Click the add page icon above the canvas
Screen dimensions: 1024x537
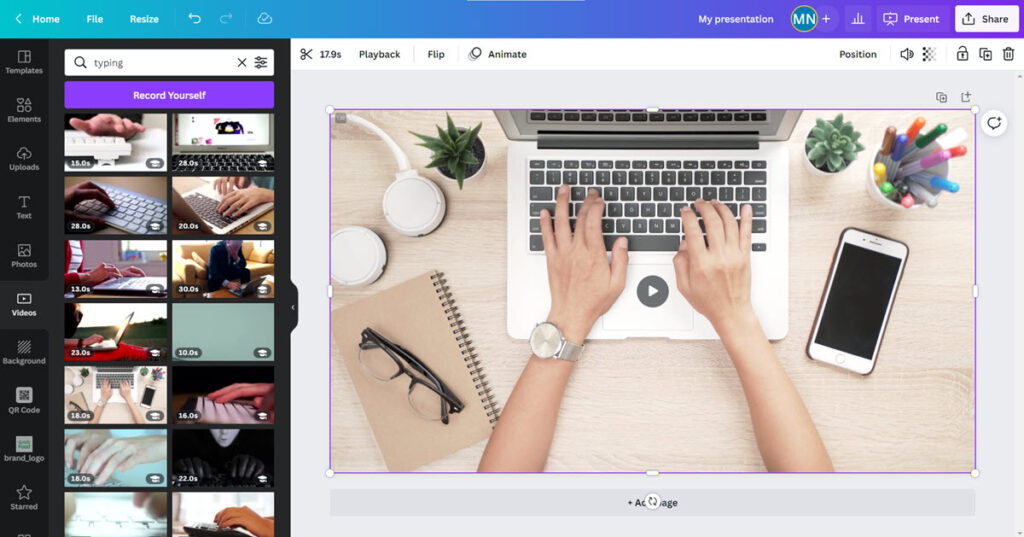click(966, 97)
